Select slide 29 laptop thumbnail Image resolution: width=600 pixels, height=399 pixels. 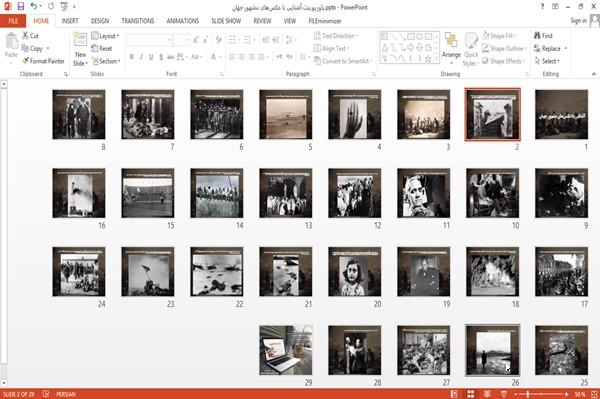285,350
